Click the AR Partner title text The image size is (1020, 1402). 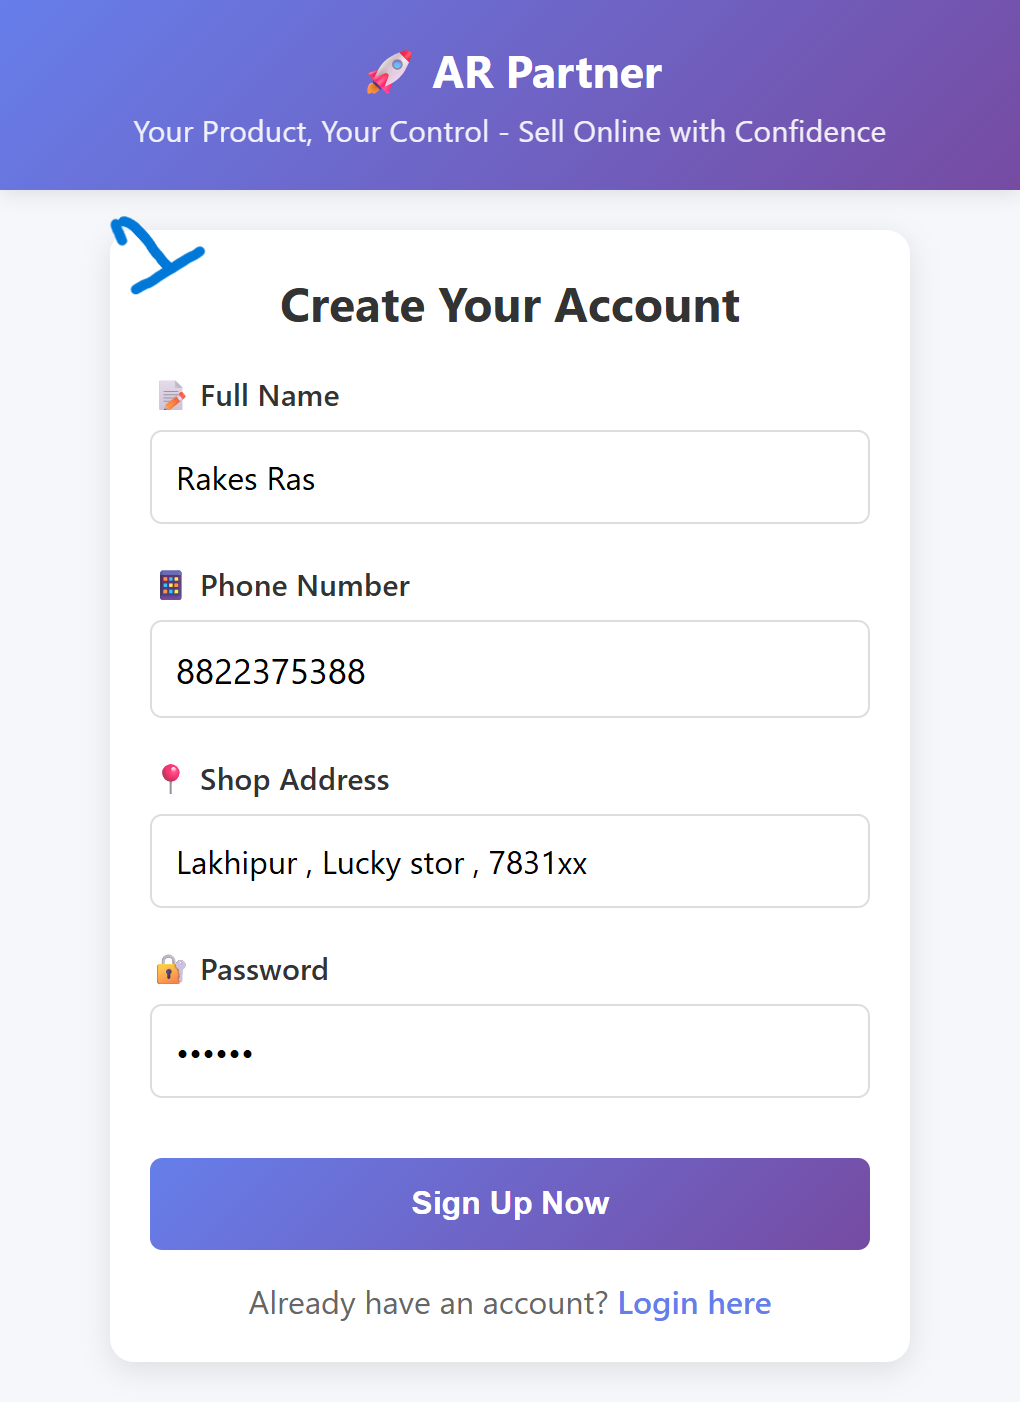click(547, 73)
